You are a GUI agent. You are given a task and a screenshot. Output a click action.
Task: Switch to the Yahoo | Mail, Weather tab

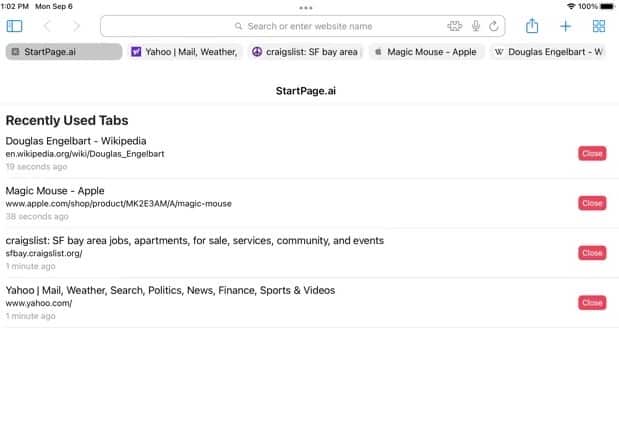[x=185, y=52]
